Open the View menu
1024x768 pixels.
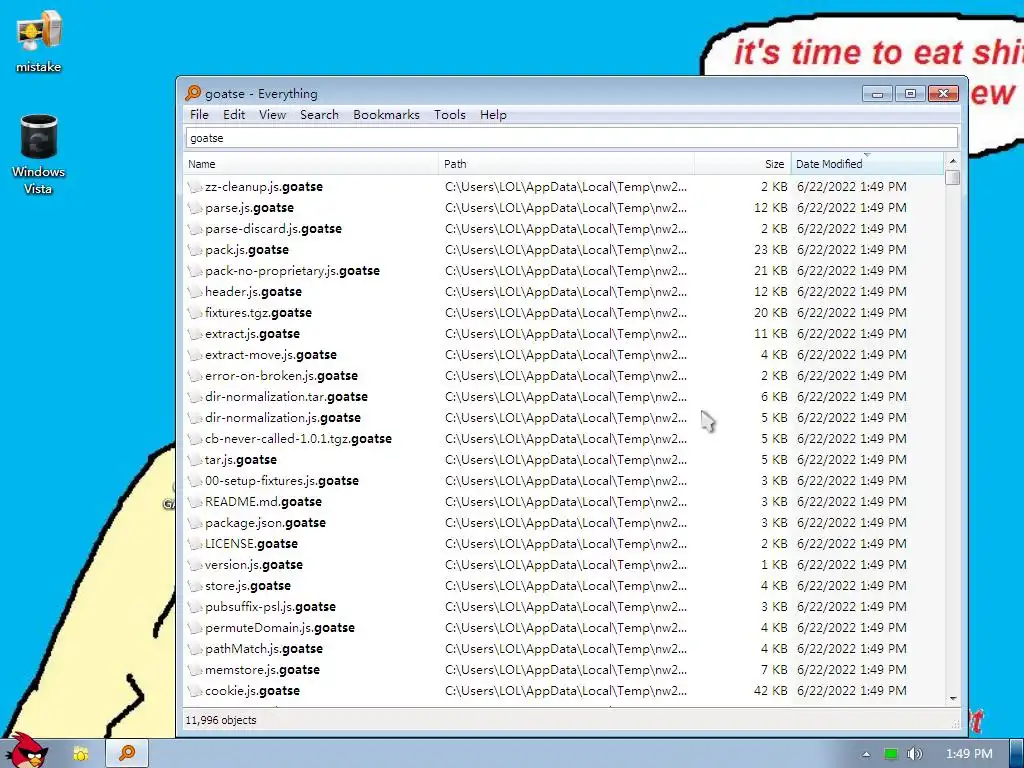coord(272,115)
